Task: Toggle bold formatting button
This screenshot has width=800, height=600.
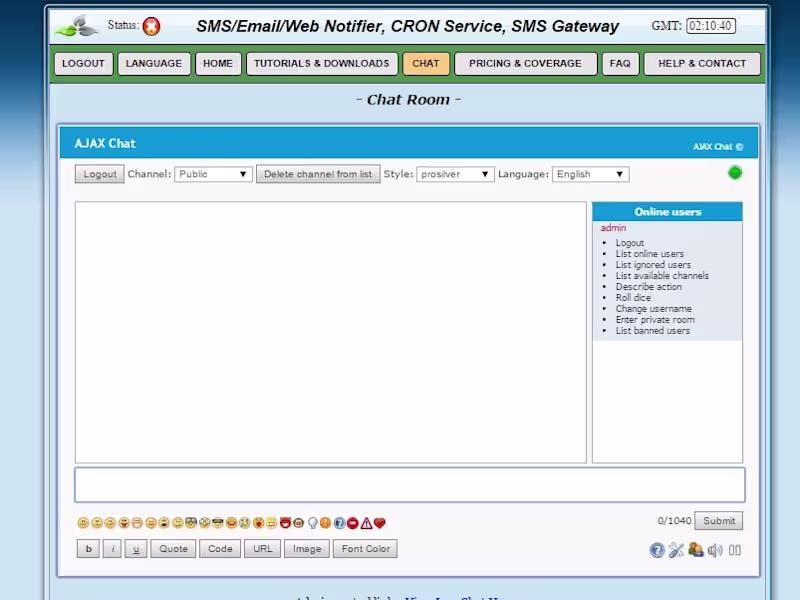Action: point(89,549)
